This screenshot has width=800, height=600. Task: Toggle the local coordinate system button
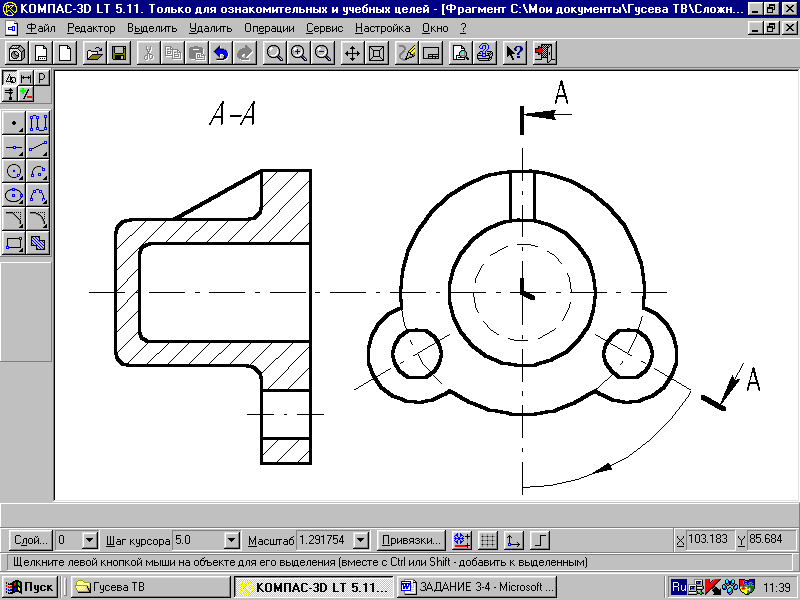tap(514, 540)
